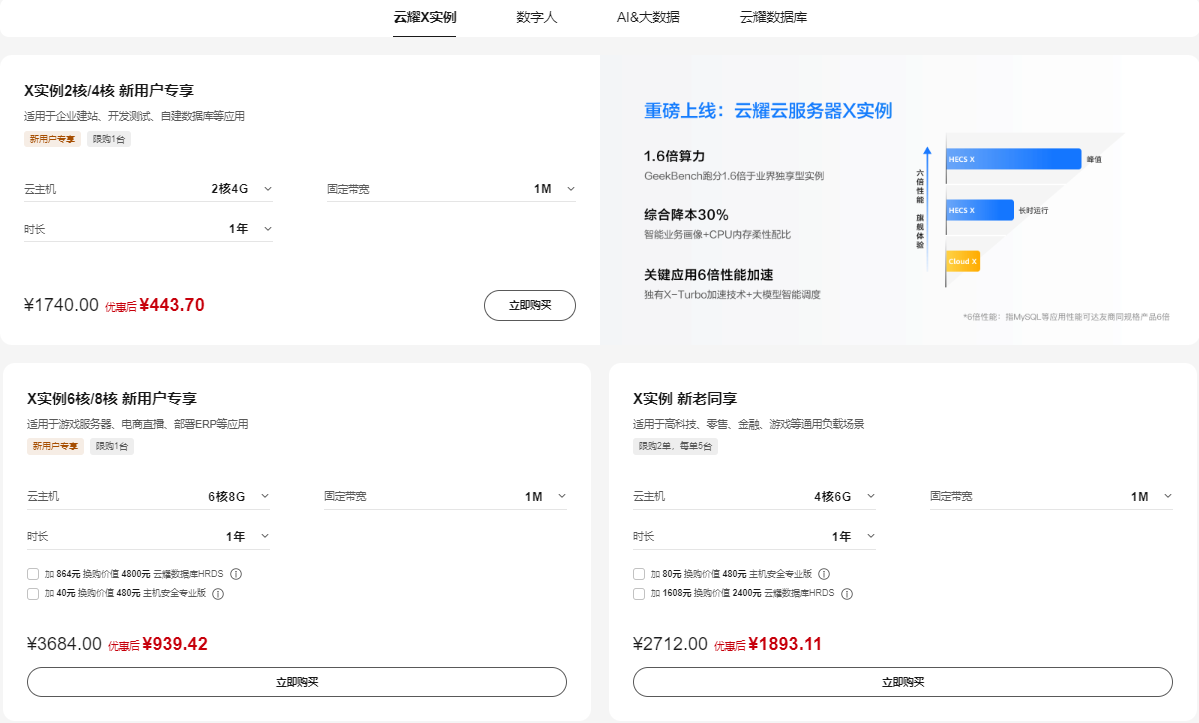Viewport: 1199px width, 723px height.
Task: Enable the 加80元 主机安全专业版 checkbox
Action: [x=639, y=574]
